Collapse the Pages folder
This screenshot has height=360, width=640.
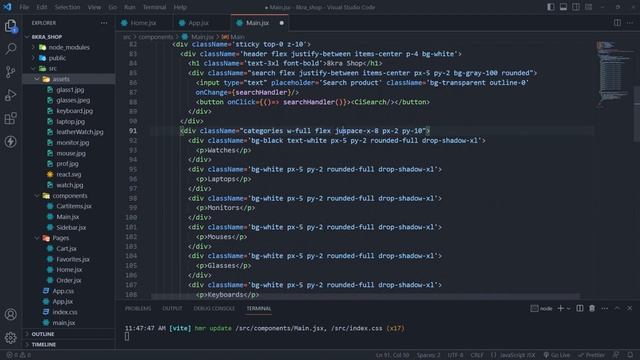click(69, 238)
